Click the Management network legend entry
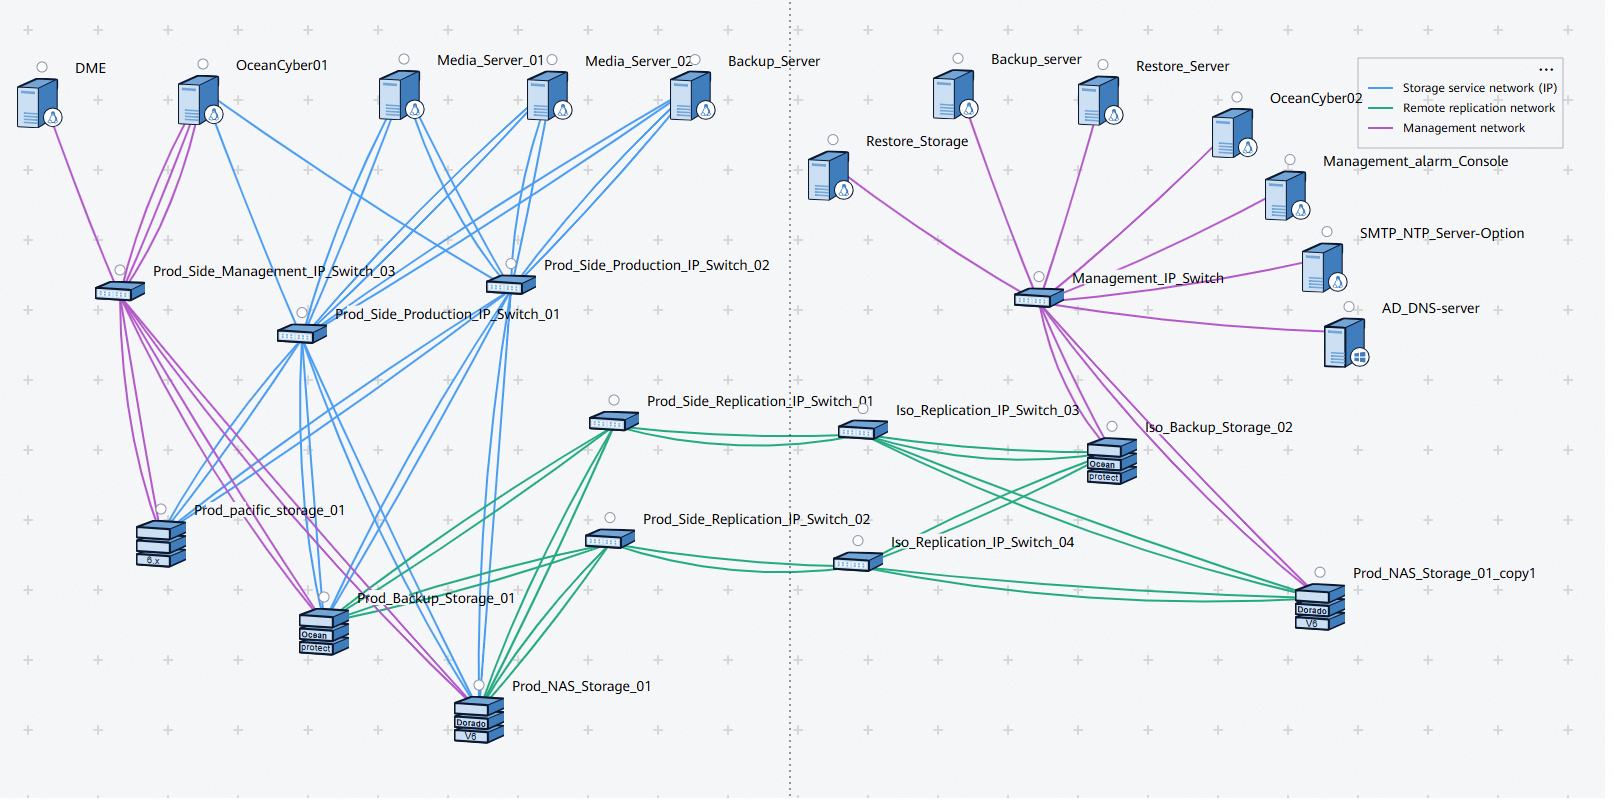Screen dimensions: 1614x800 pyautogui.click(x=1446, y=128)
